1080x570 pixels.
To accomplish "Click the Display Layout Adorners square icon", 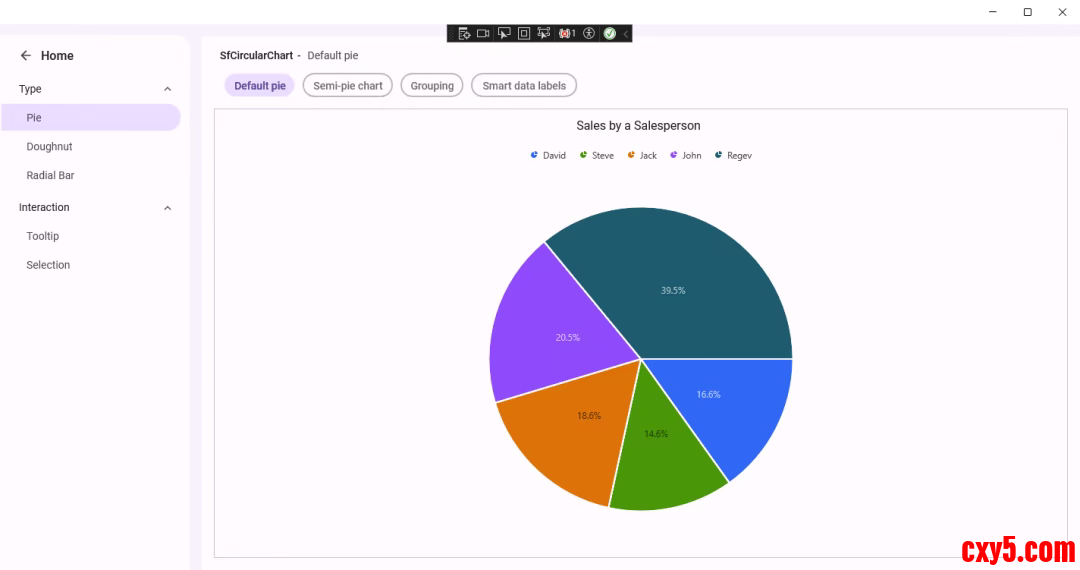I will [524, 33].
